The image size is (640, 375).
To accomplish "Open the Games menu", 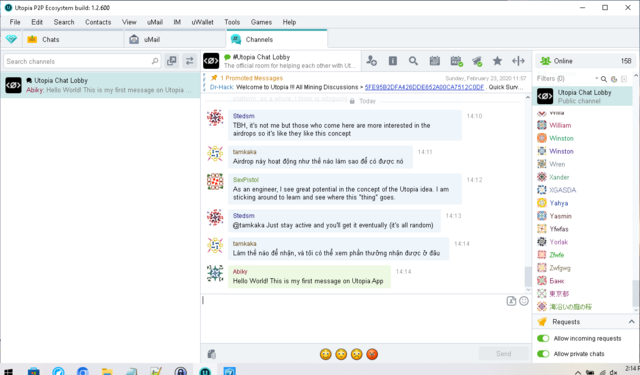I will (261, 22).
